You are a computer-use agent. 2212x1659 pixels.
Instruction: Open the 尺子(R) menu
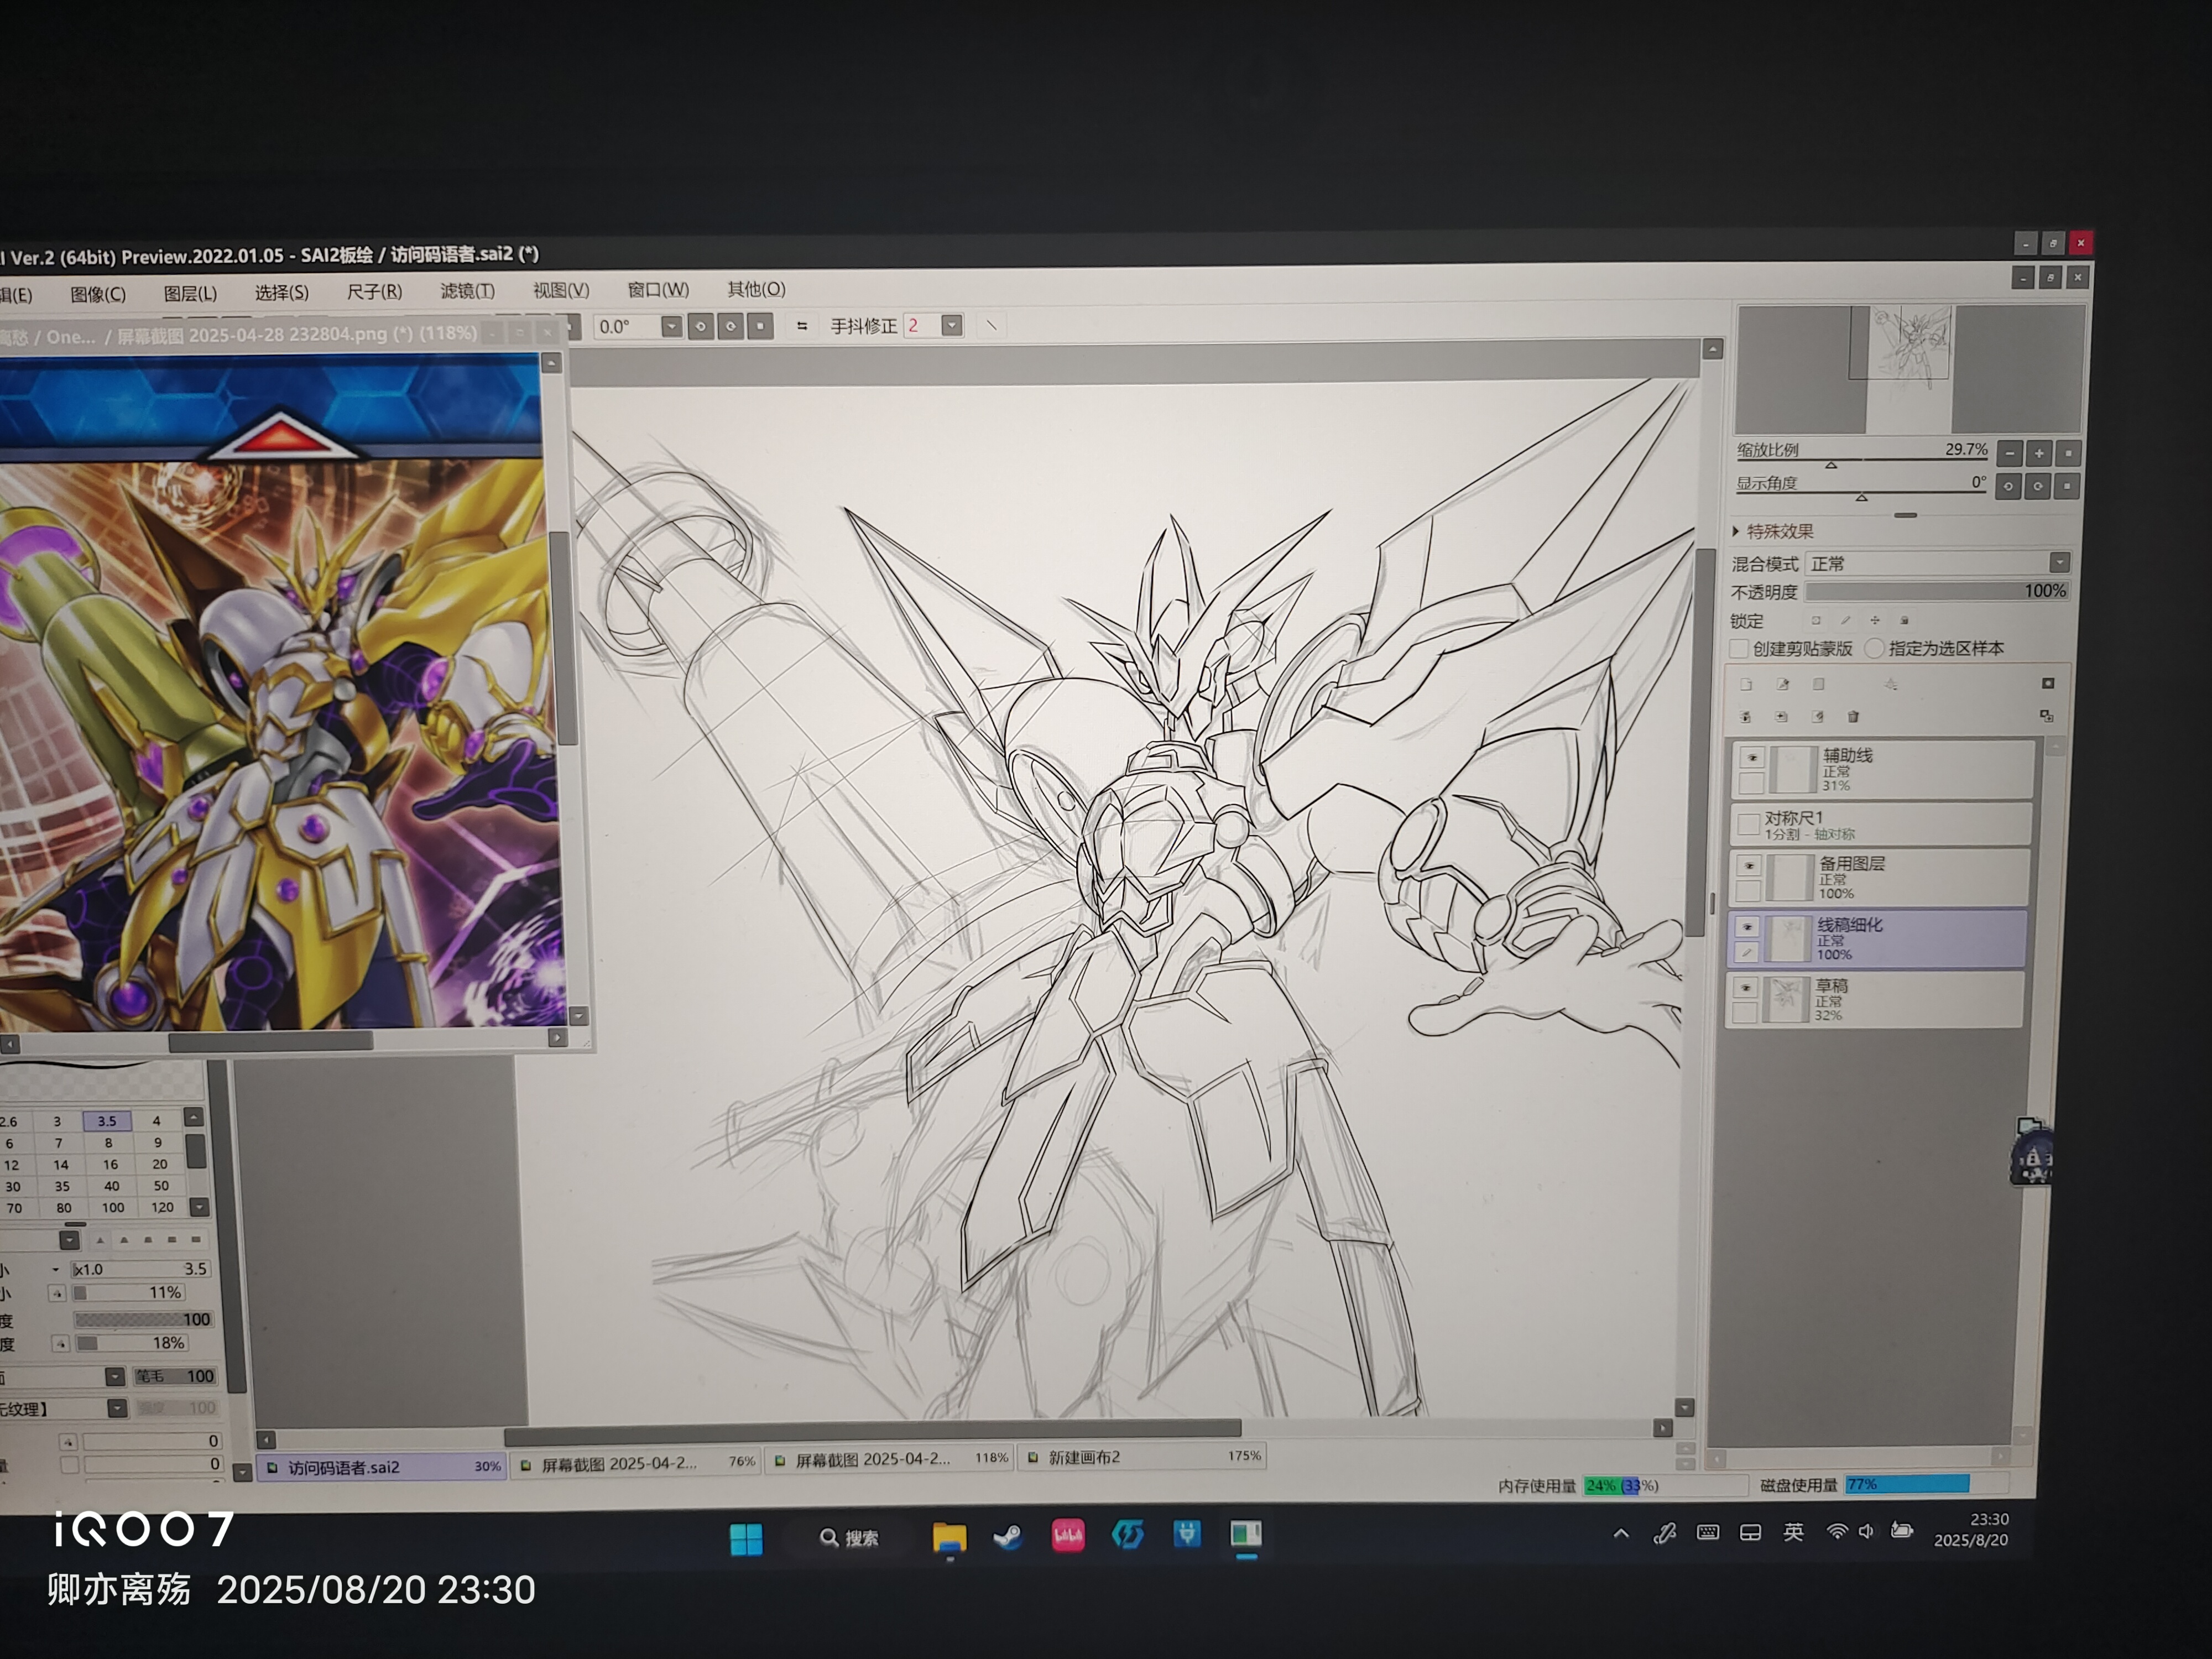coord(374,291)
